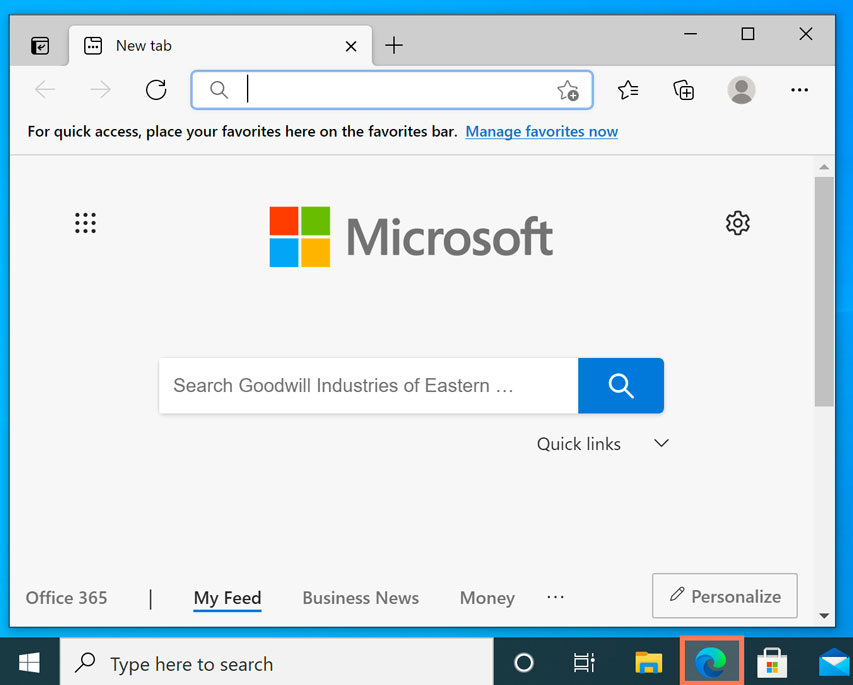Open the Favorites list icon on toolbar
Screen dimensions: 853x685
pyautogui.click(x=628, y=90)
